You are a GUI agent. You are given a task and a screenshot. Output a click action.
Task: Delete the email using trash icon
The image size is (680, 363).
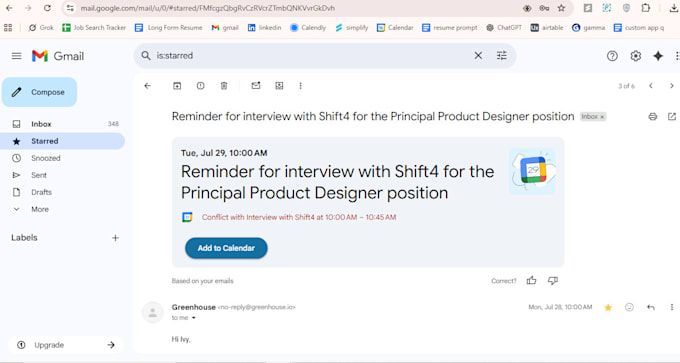point(224,86)
